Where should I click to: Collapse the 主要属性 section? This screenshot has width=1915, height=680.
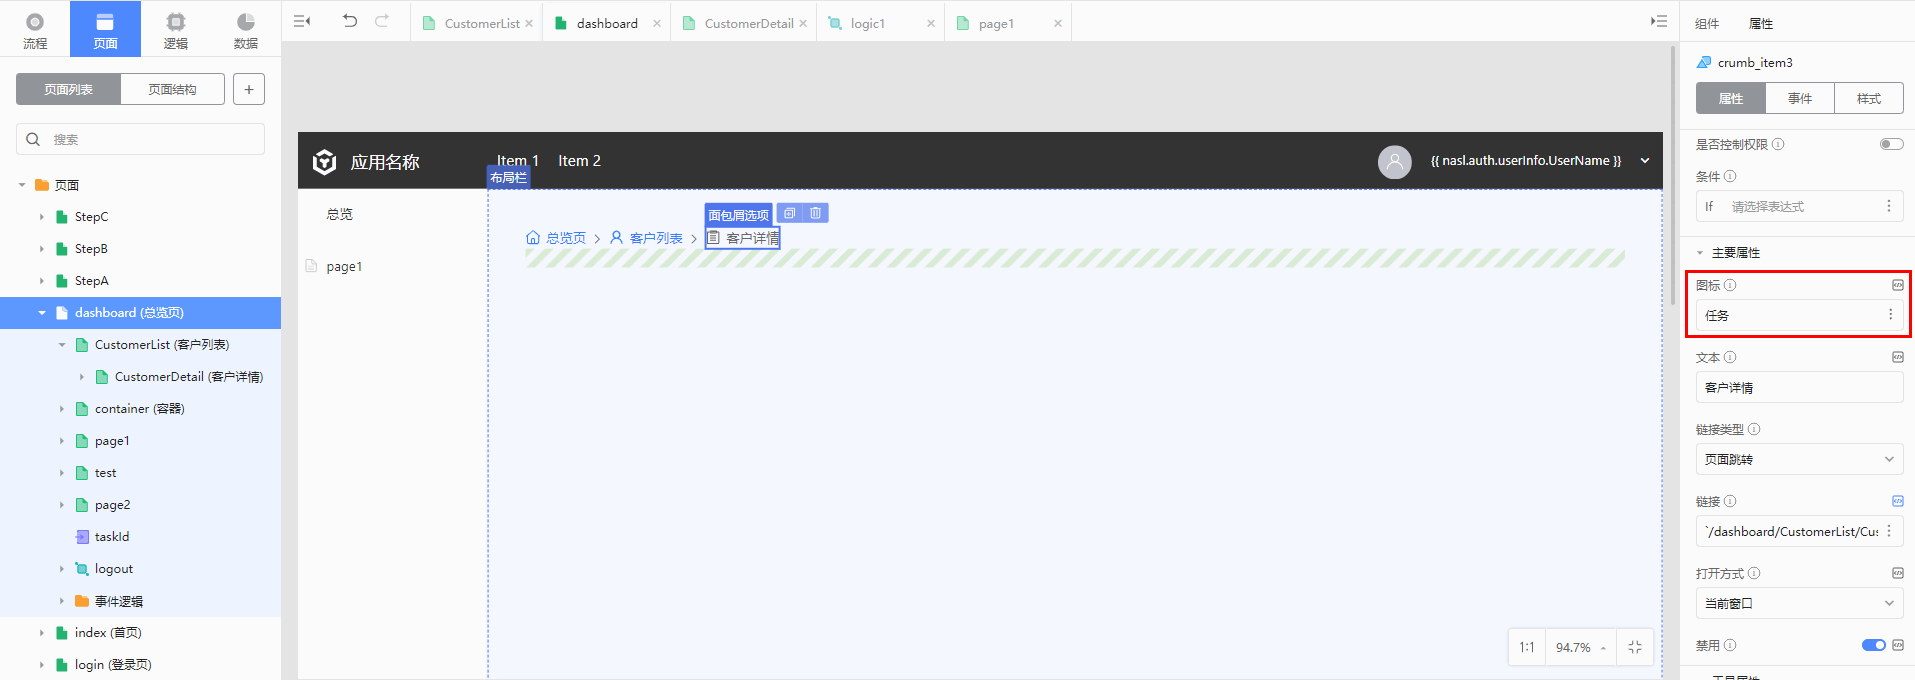click(1700, 253)
